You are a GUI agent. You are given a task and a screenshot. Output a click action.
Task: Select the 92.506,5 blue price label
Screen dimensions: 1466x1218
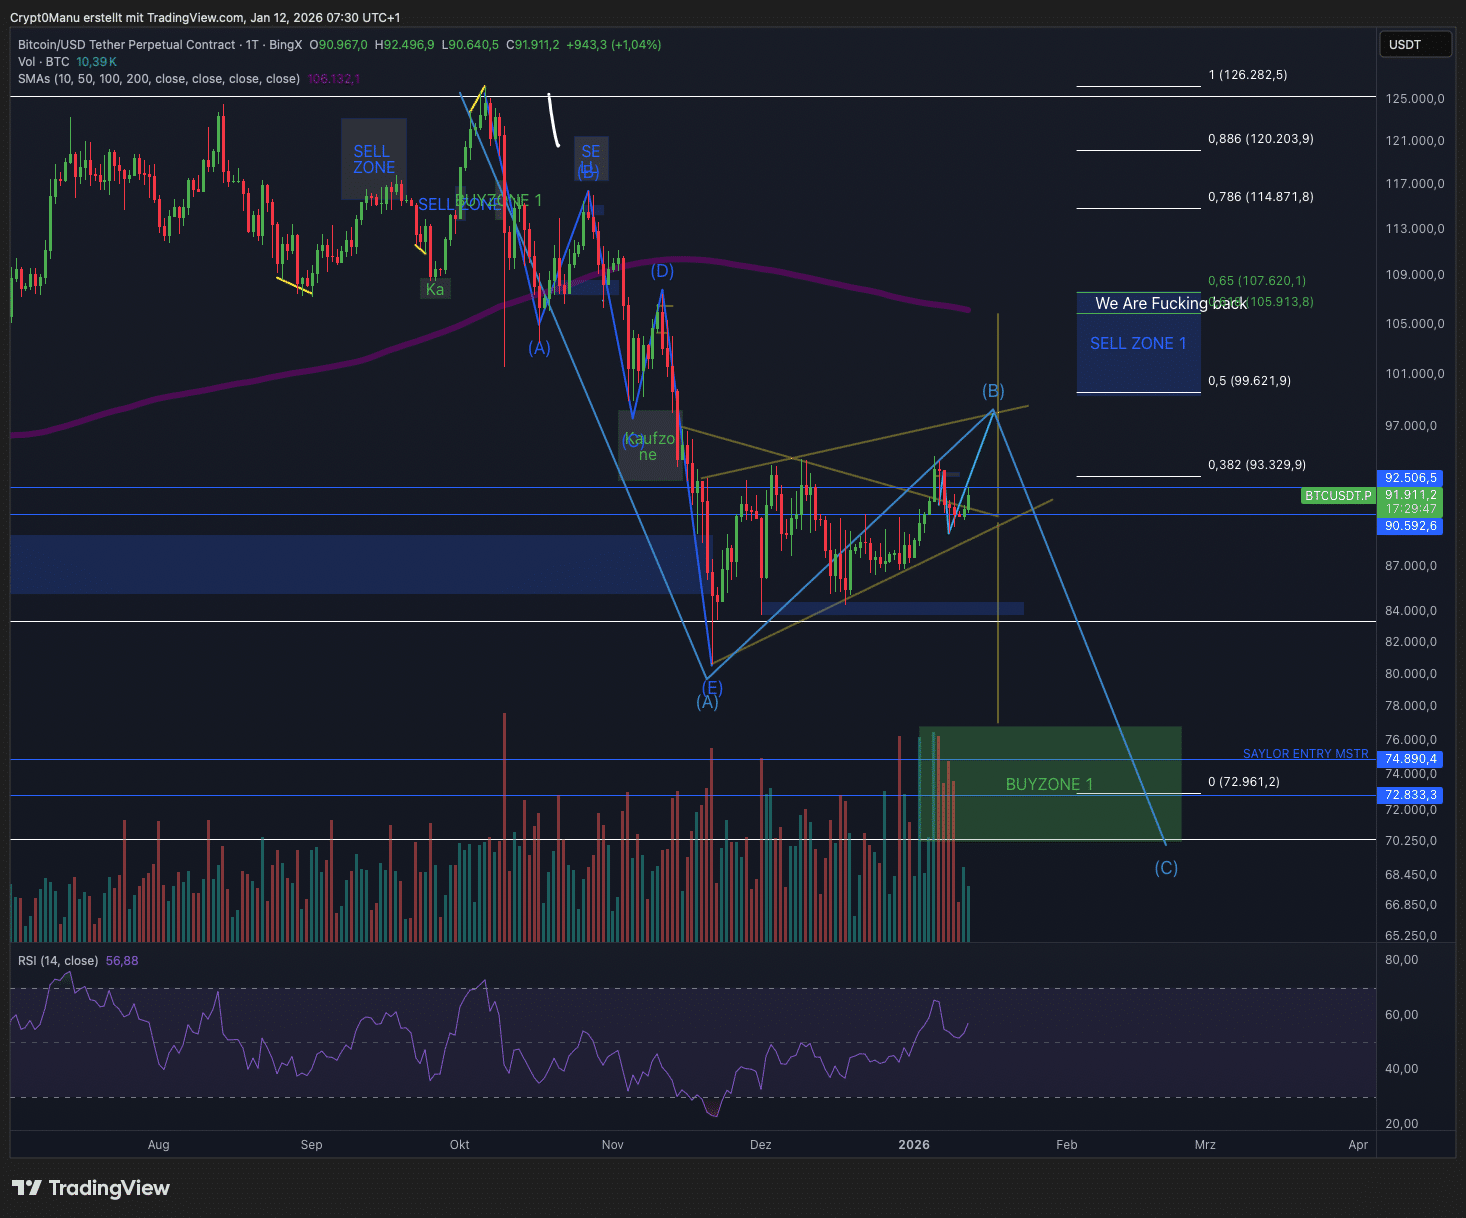pyautogui.click(x=1410, y=478)
